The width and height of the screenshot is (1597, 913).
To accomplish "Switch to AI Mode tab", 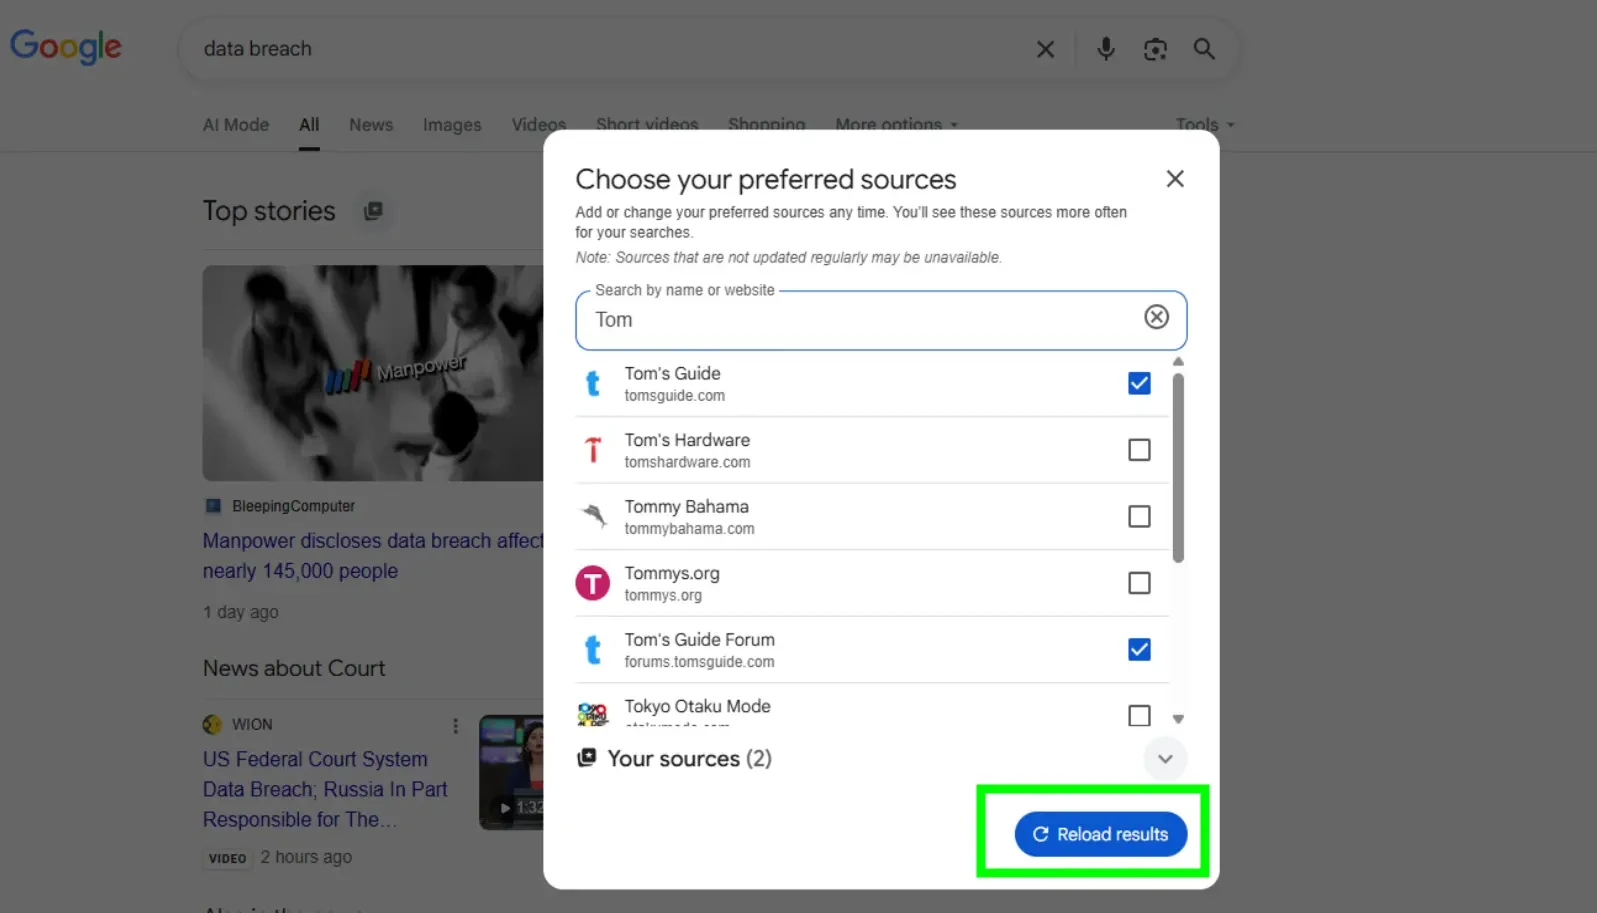I will point(236,125).
